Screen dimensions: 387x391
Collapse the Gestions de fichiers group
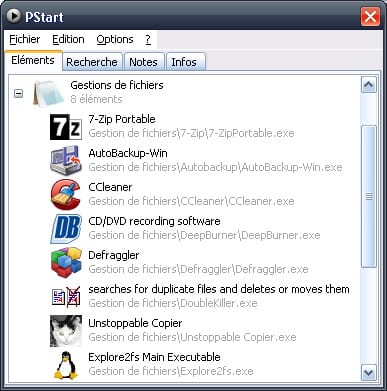coord(18,93)
